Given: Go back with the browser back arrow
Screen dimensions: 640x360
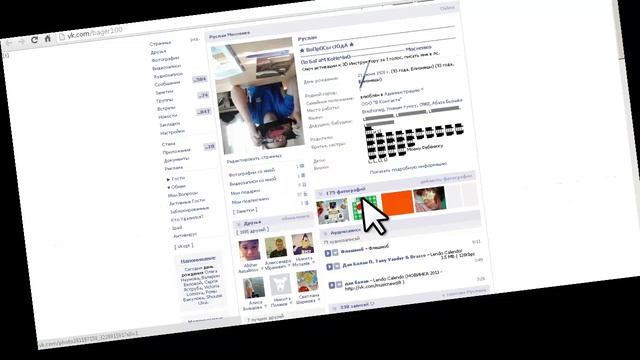Looking at the screenshot, I should click(x=9, y=42).
